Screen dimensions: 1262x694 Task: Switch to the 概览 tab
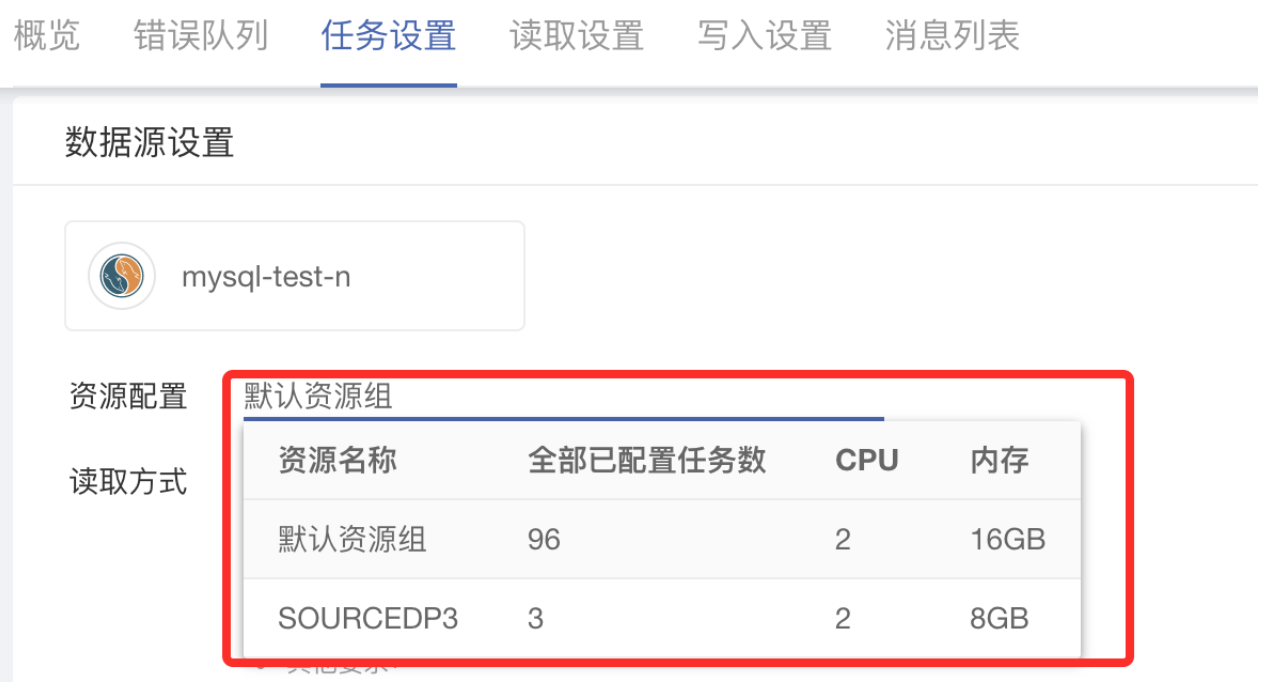click(46, 37)
